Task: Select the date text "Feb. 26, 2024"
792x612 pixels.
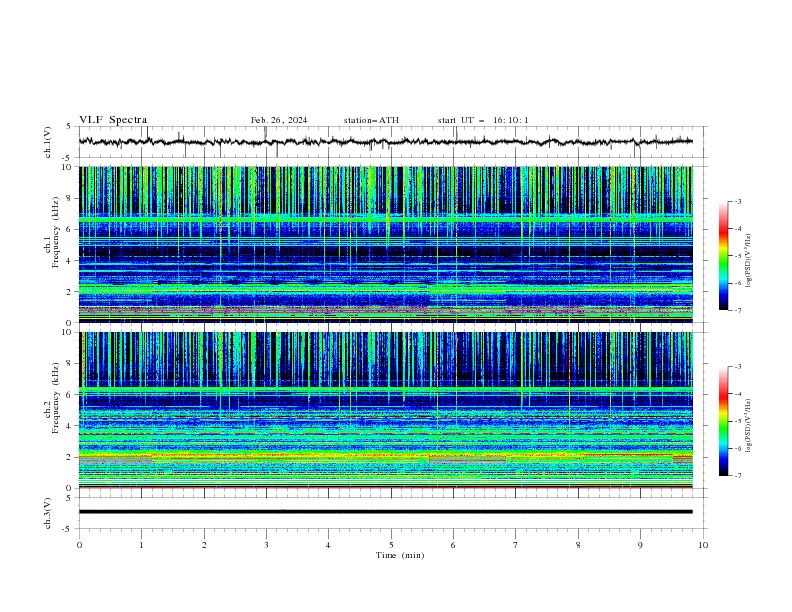Action: pyautogui.click(x=279, y=120)
